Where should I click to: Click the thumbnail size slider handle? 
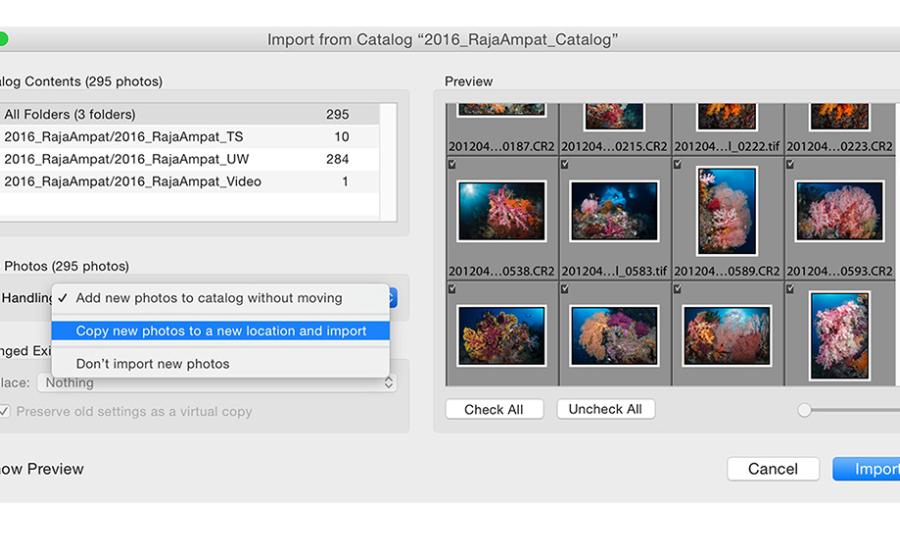[x=804, y=410]
